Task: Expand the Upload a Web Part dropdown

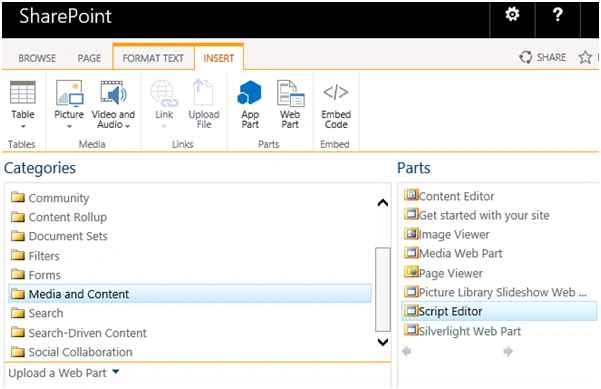Action: click(x=115, y=371)
